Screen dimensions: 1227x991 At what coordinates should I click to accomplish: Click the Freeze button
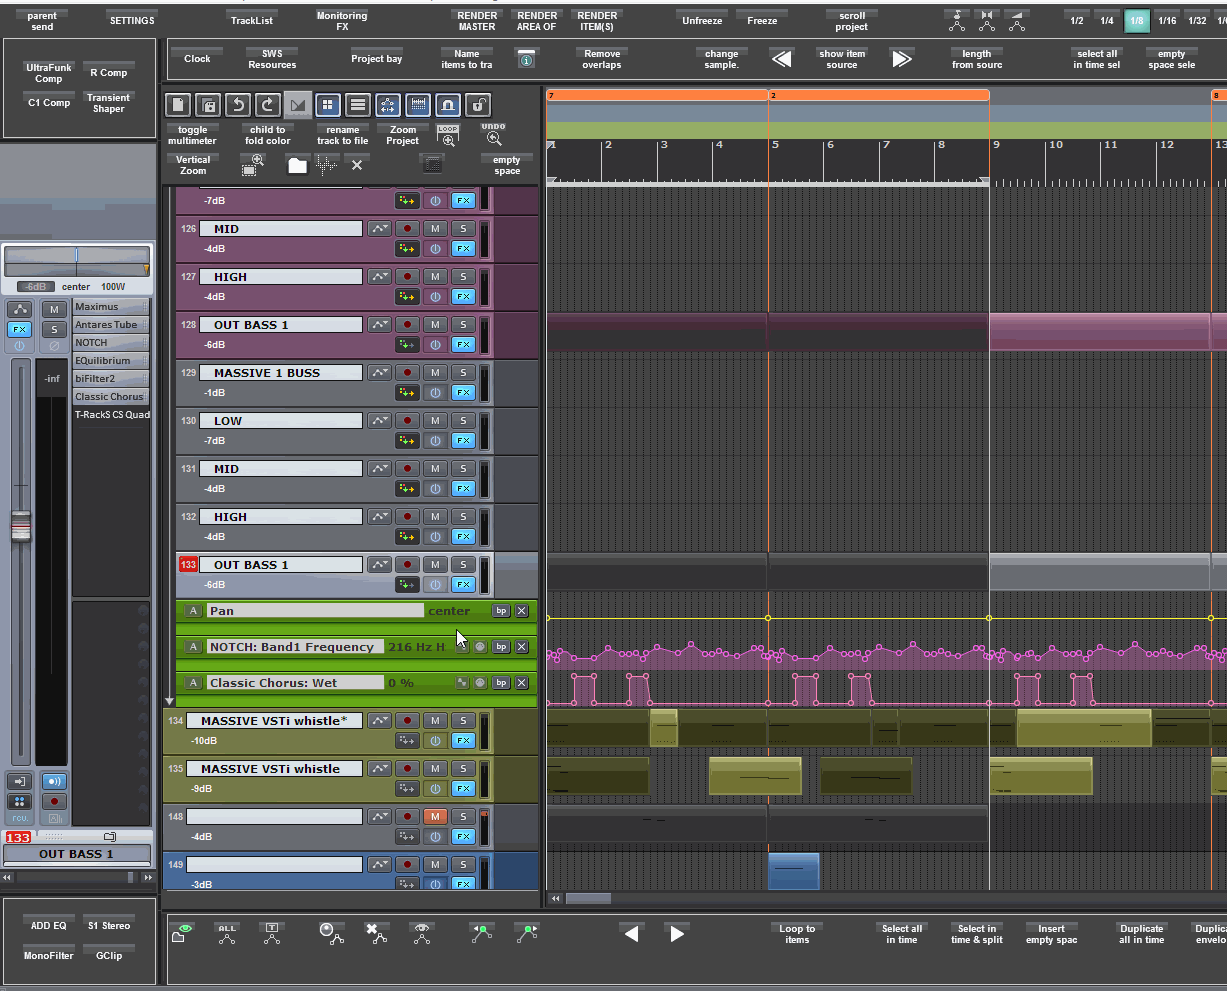(762, 21)
